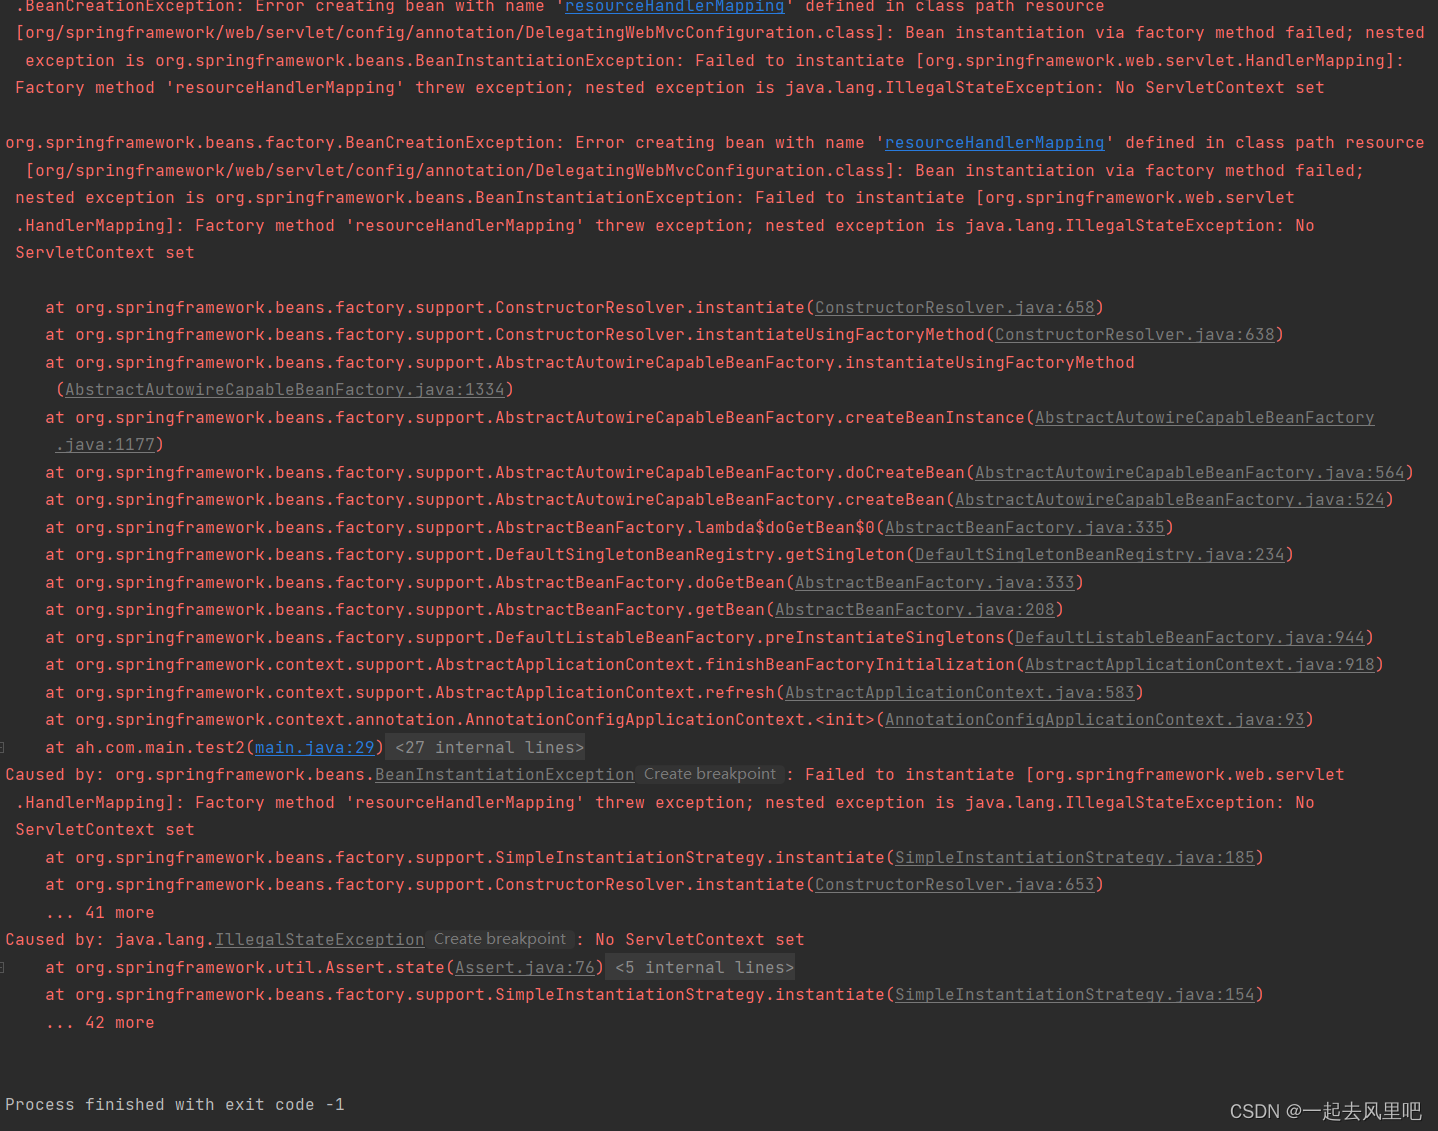The width and height of the screenshot is (1438, 1131).
Task: Open Assert.java:76 source link
Action: pos(523,967)
